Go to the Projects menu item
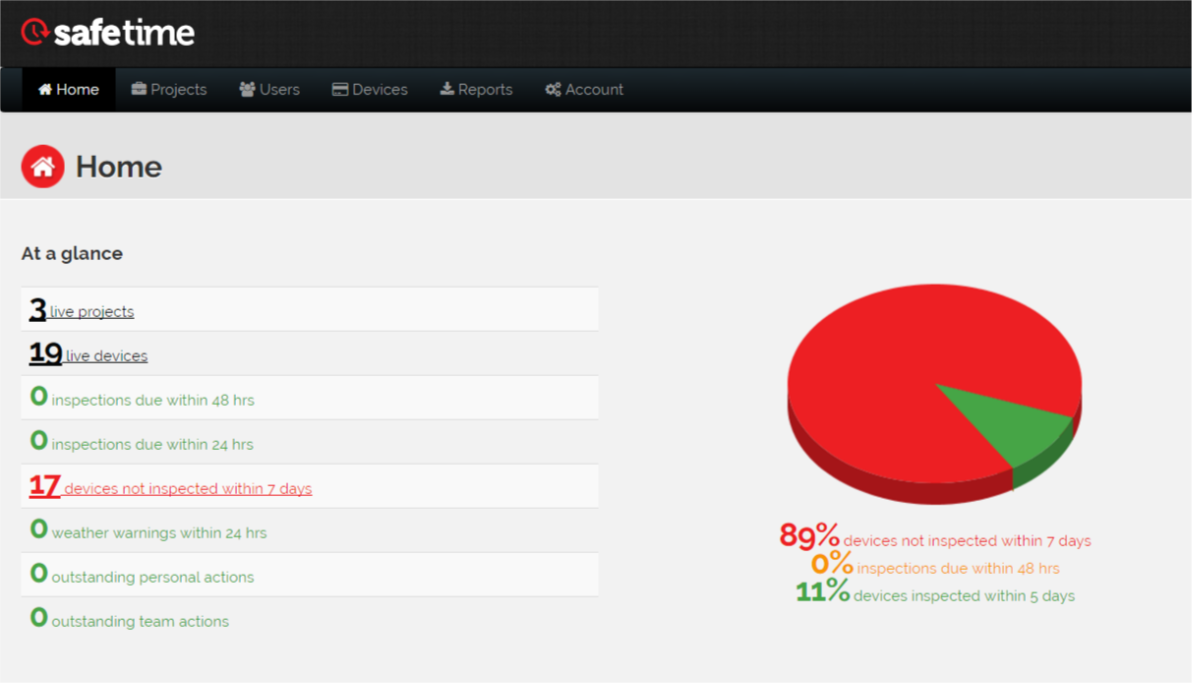 point(169,90)
